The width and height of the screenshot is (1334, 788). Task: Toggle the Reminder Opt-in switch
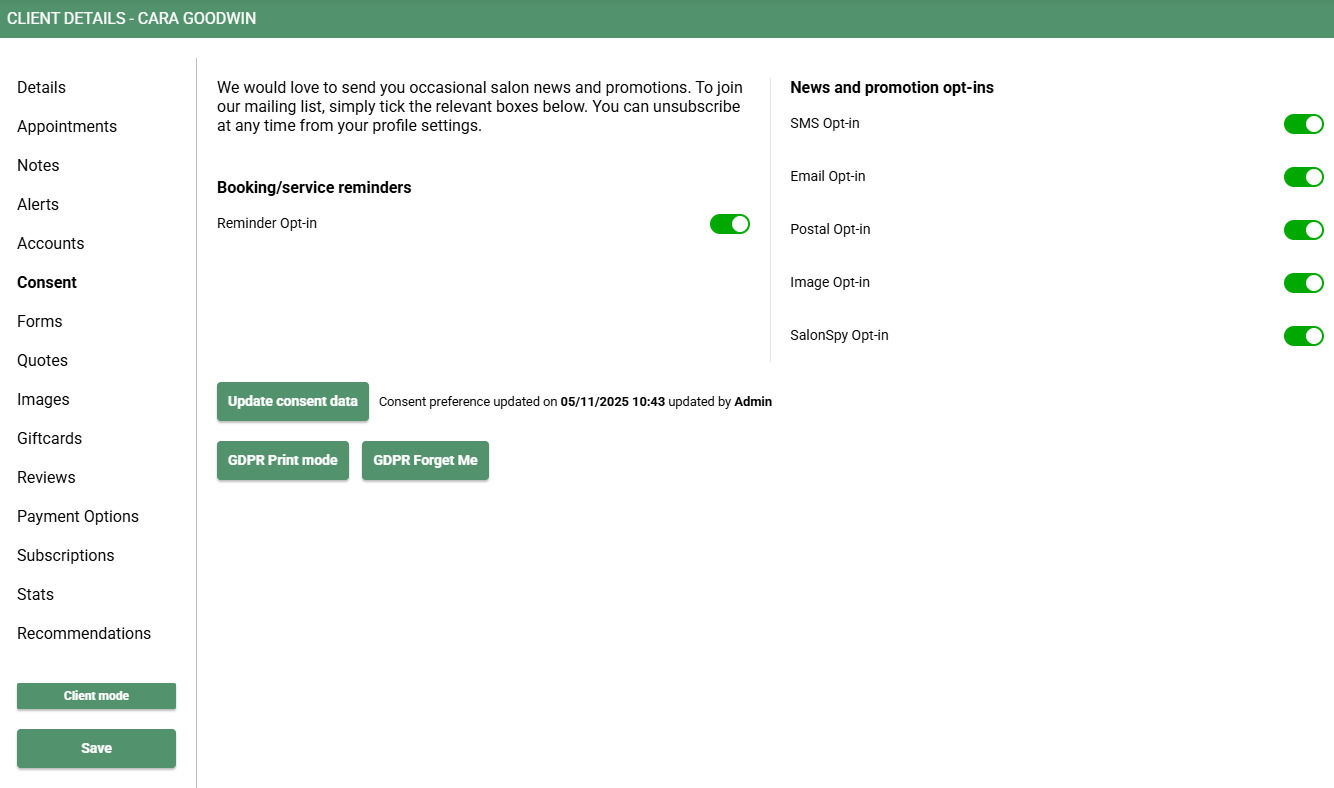point(729,224)
